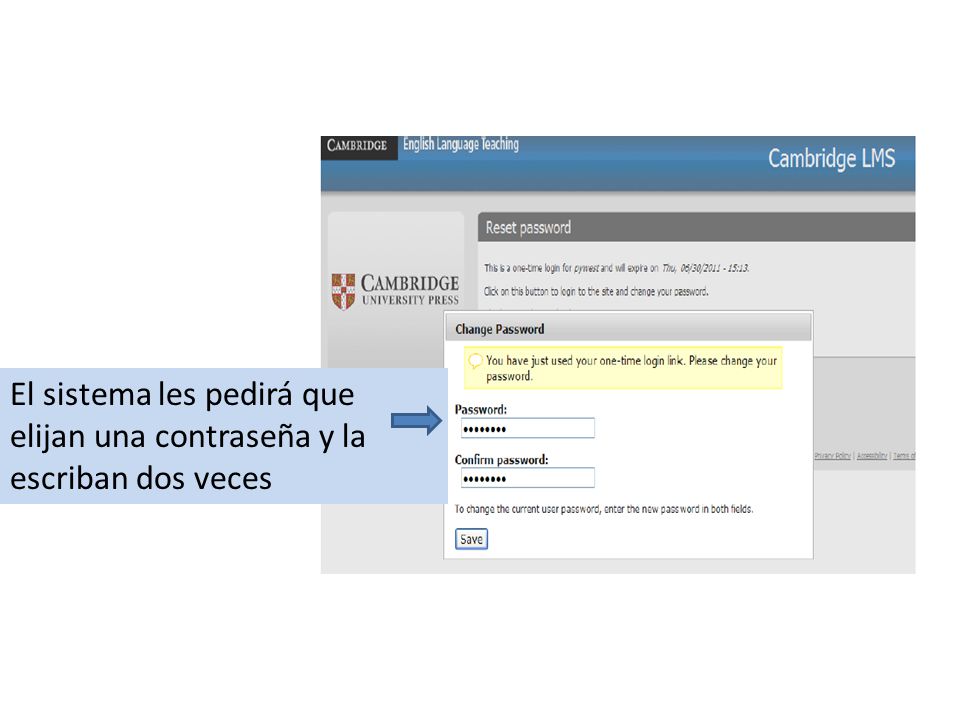The height and width of the screenshot is (720, 960).
Task: Click the Cambridge LMS title
Action: pos(831,159)
